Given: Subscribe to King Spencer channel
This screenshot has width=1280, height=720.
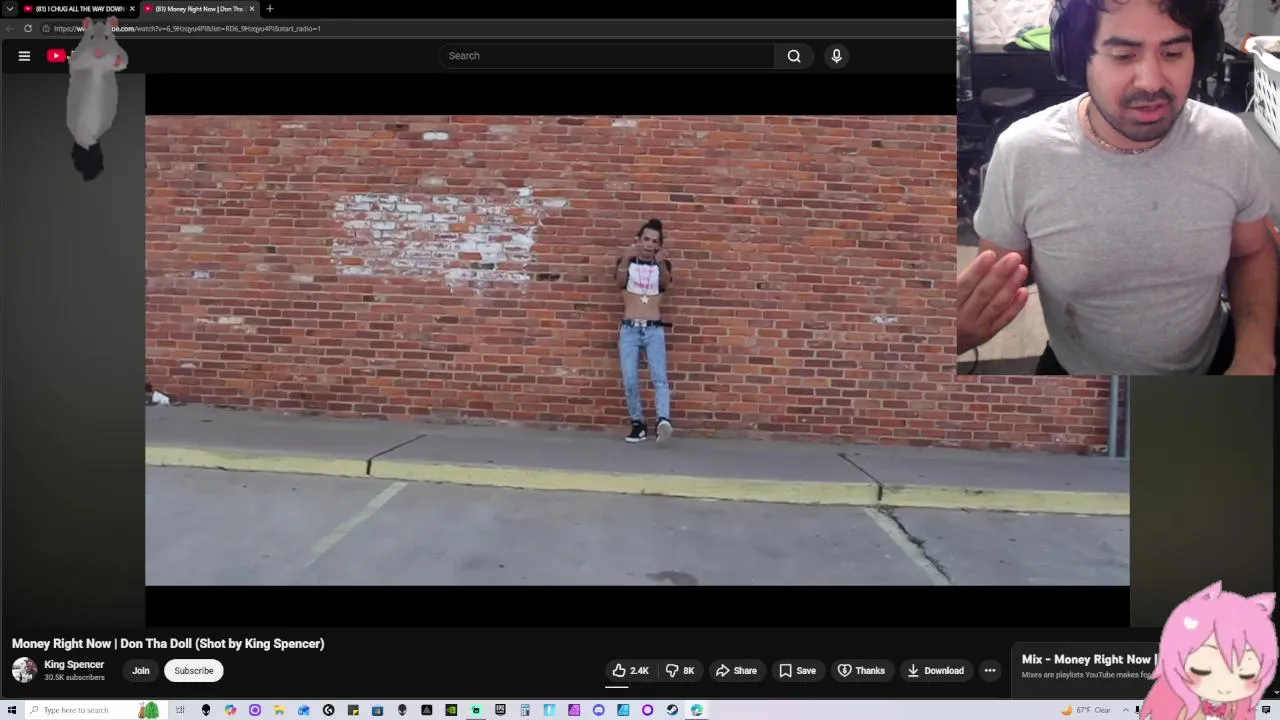Looking at the screenshot, I should 194,671.
